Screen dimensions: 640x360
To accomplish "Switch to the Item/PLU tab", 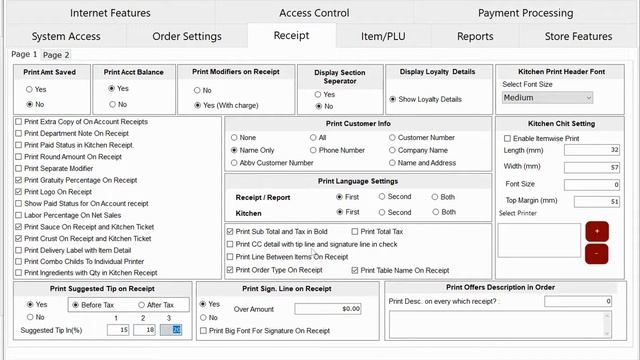I will point(383,36).
